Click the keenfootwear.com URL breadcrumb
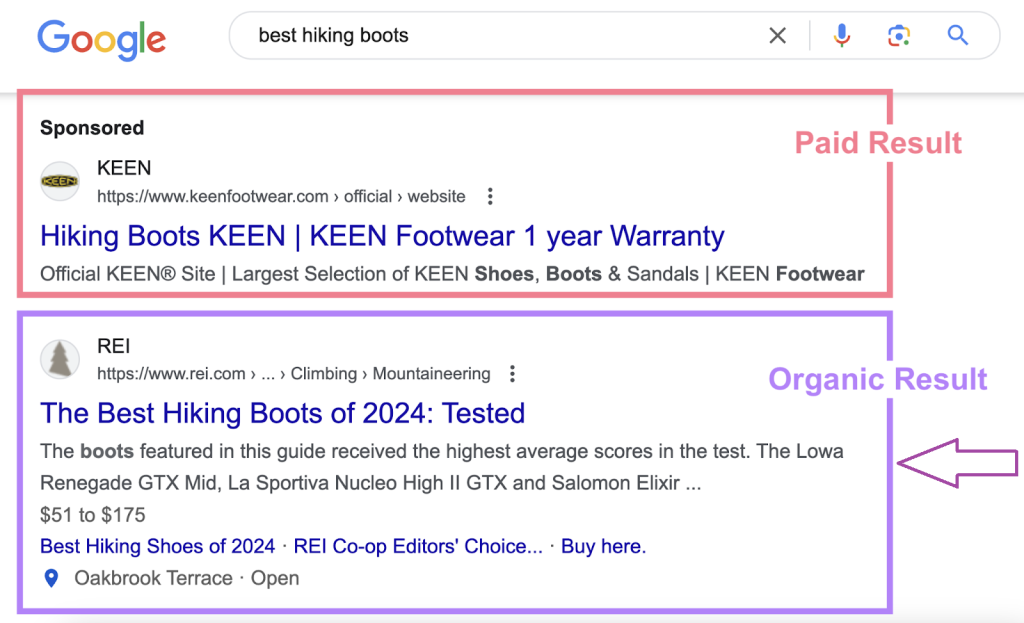1024x623 pixels. 280,196
